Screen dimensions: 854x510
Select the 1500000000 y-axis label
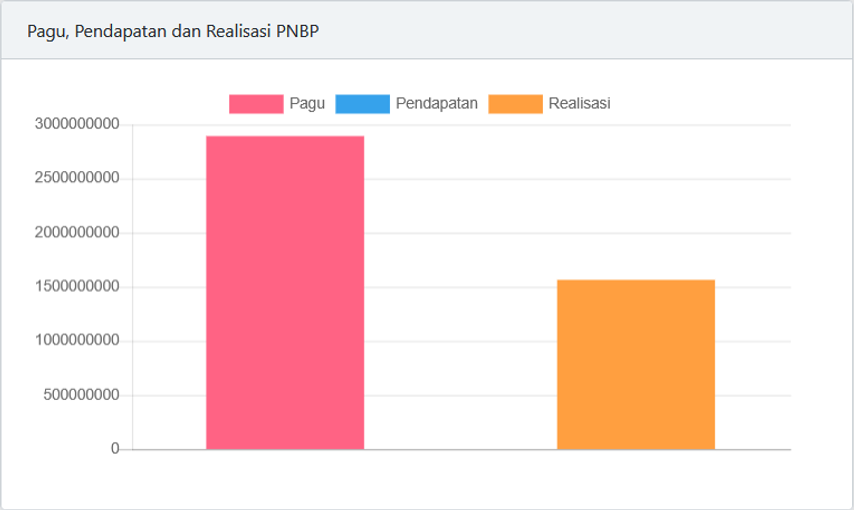pyautogui.click(x=77, y=287)
